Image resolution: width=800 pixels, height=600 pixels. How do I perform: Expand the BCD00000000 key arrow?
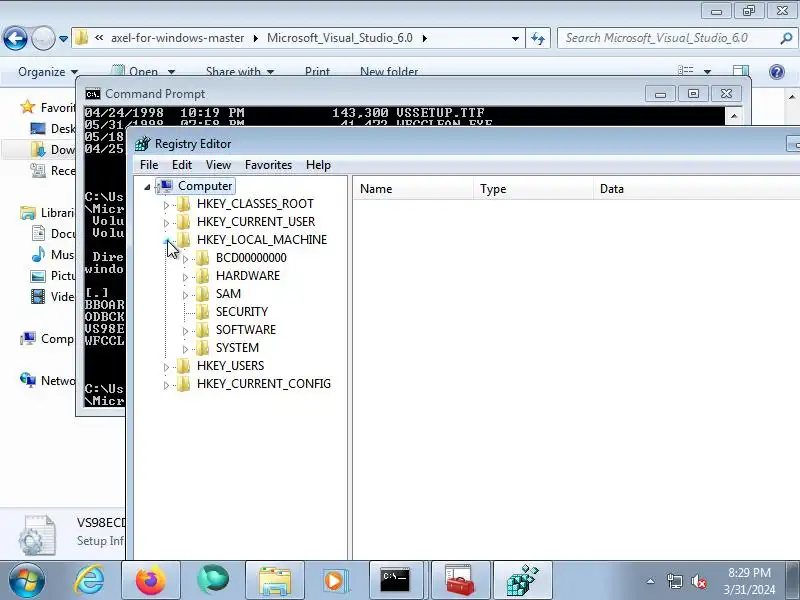pos(185,259)
